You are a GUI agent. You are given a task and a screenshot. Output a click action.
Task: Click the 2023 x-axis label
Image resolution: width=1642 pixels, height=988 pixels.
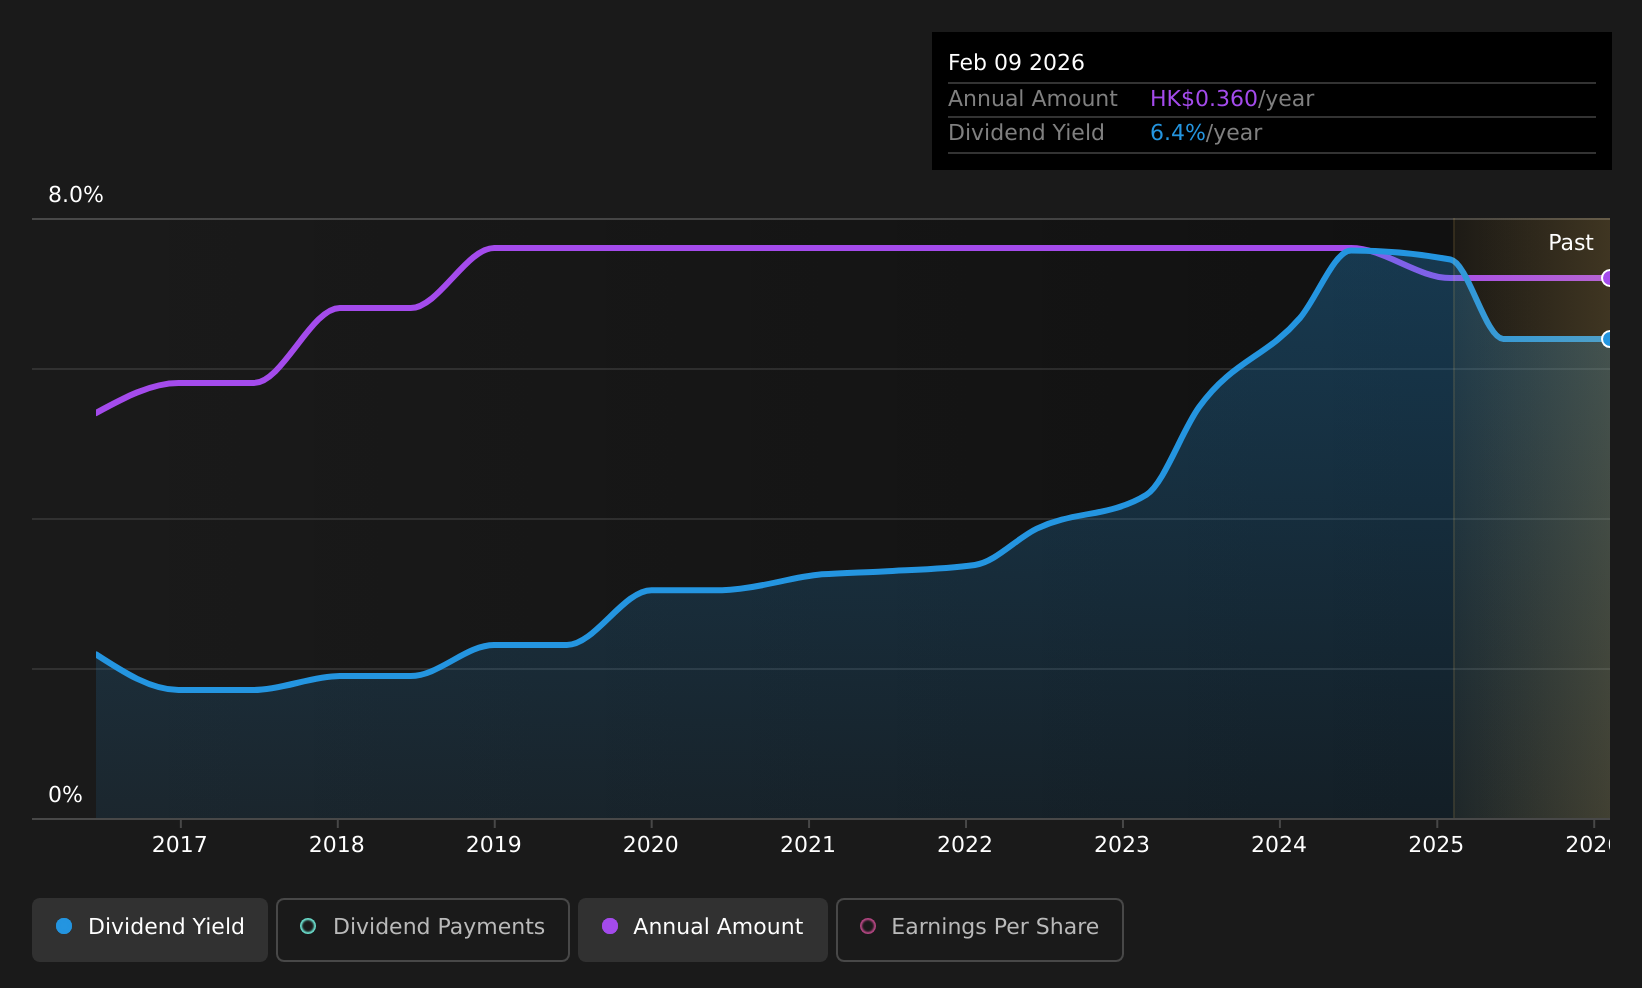click(x=1122, y=845)
